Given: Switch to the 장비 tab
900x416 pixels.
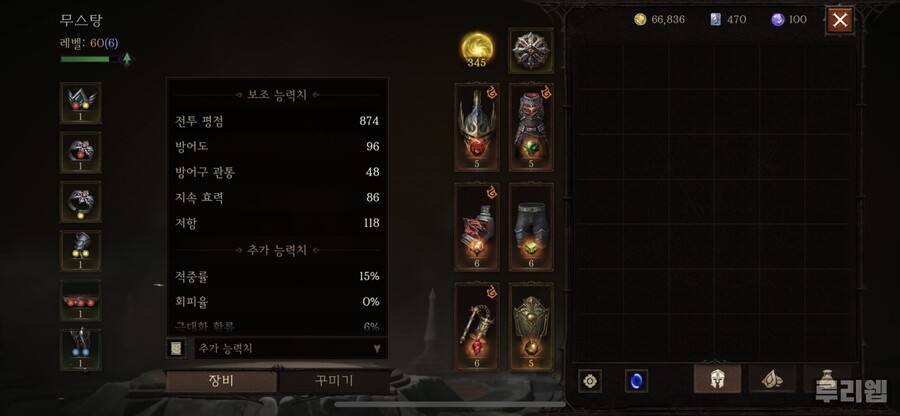Looking at the screenshot, I should point(221,382).
